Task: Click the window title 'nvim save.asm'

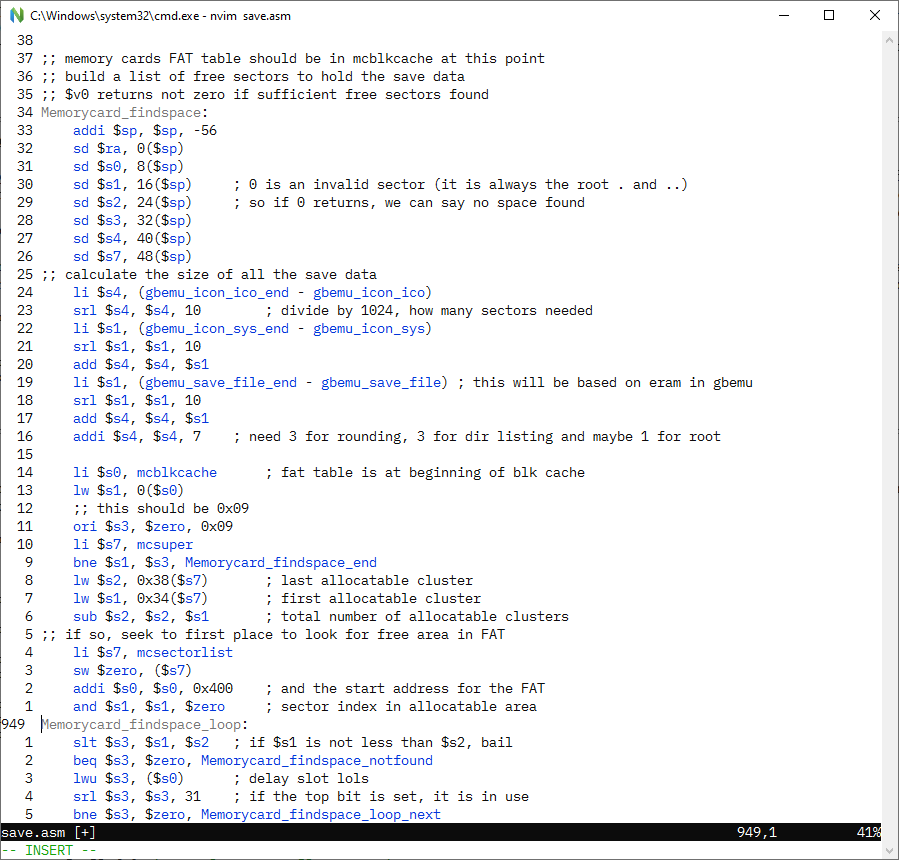Action: pyautogui.click(x=250, y=16)
